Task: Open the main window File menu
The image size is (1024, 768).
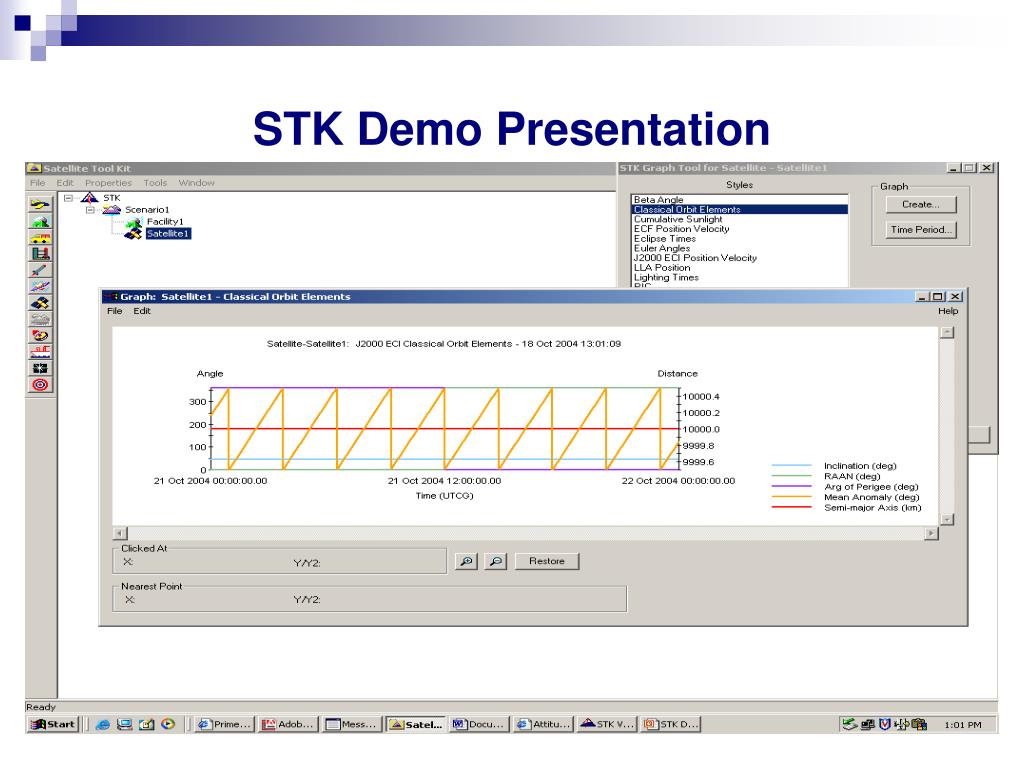Action: (38, 183)
